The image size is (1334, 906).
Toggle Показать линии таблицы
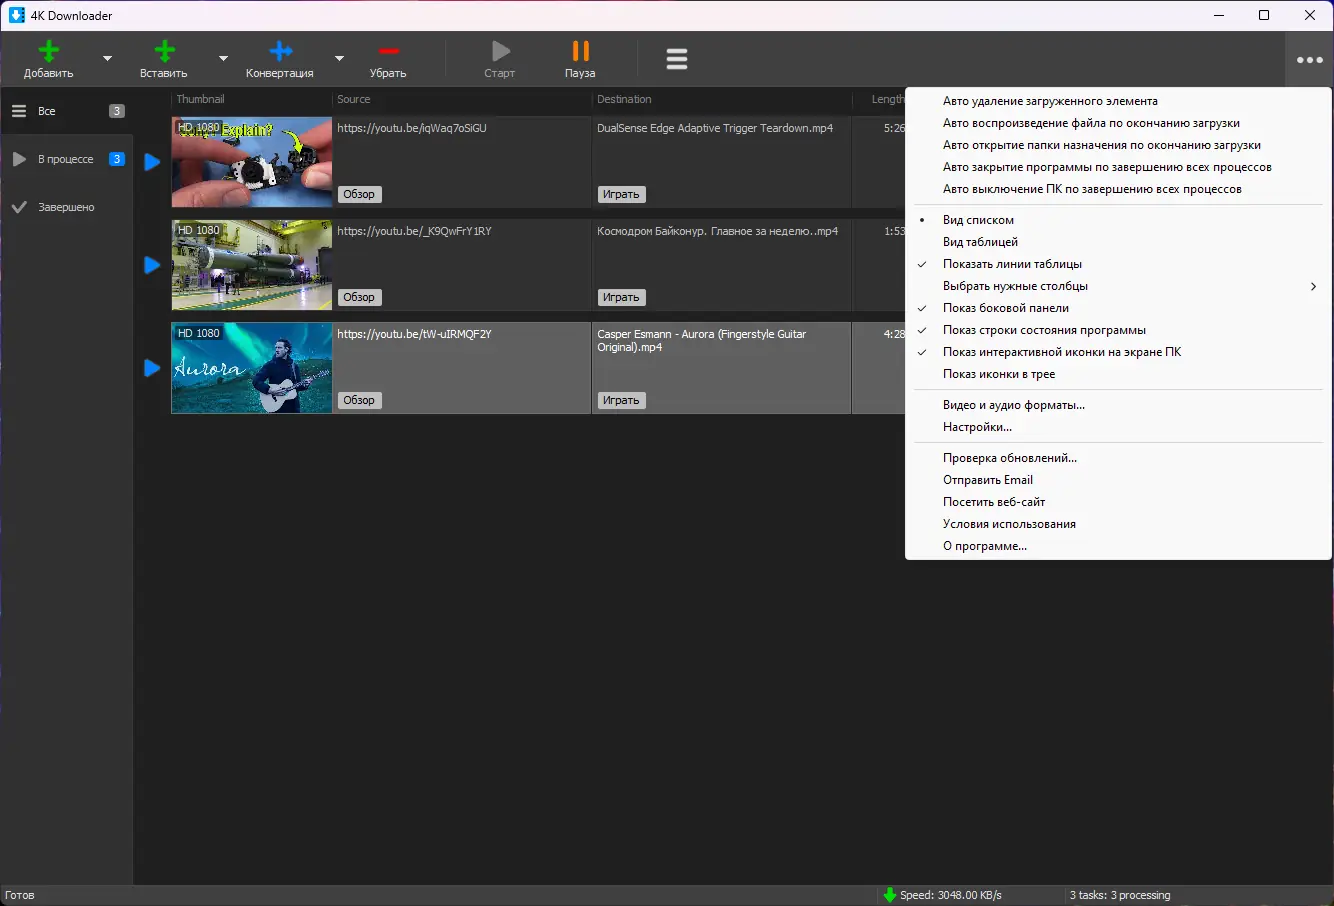(1118, 264)
